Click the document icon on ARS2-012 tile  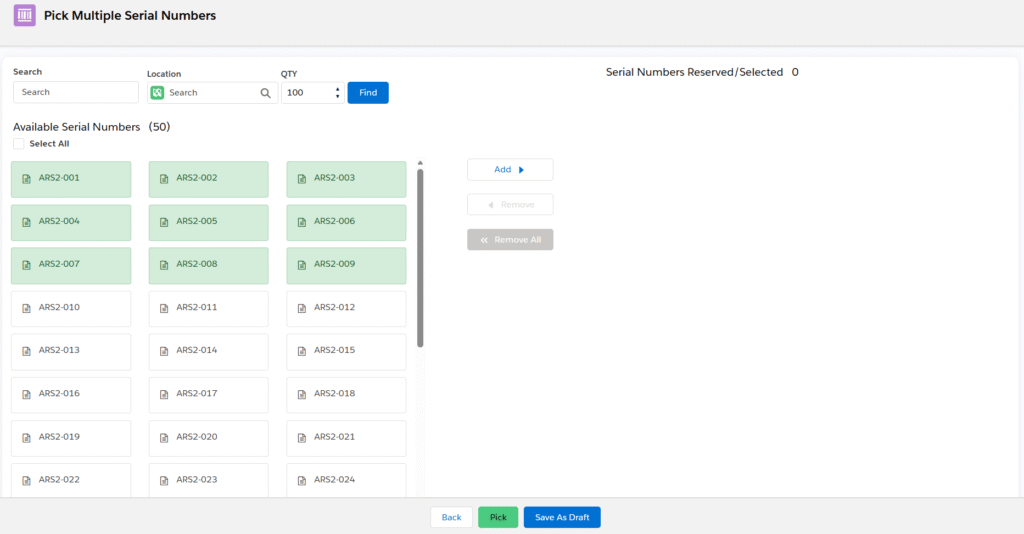302,308
